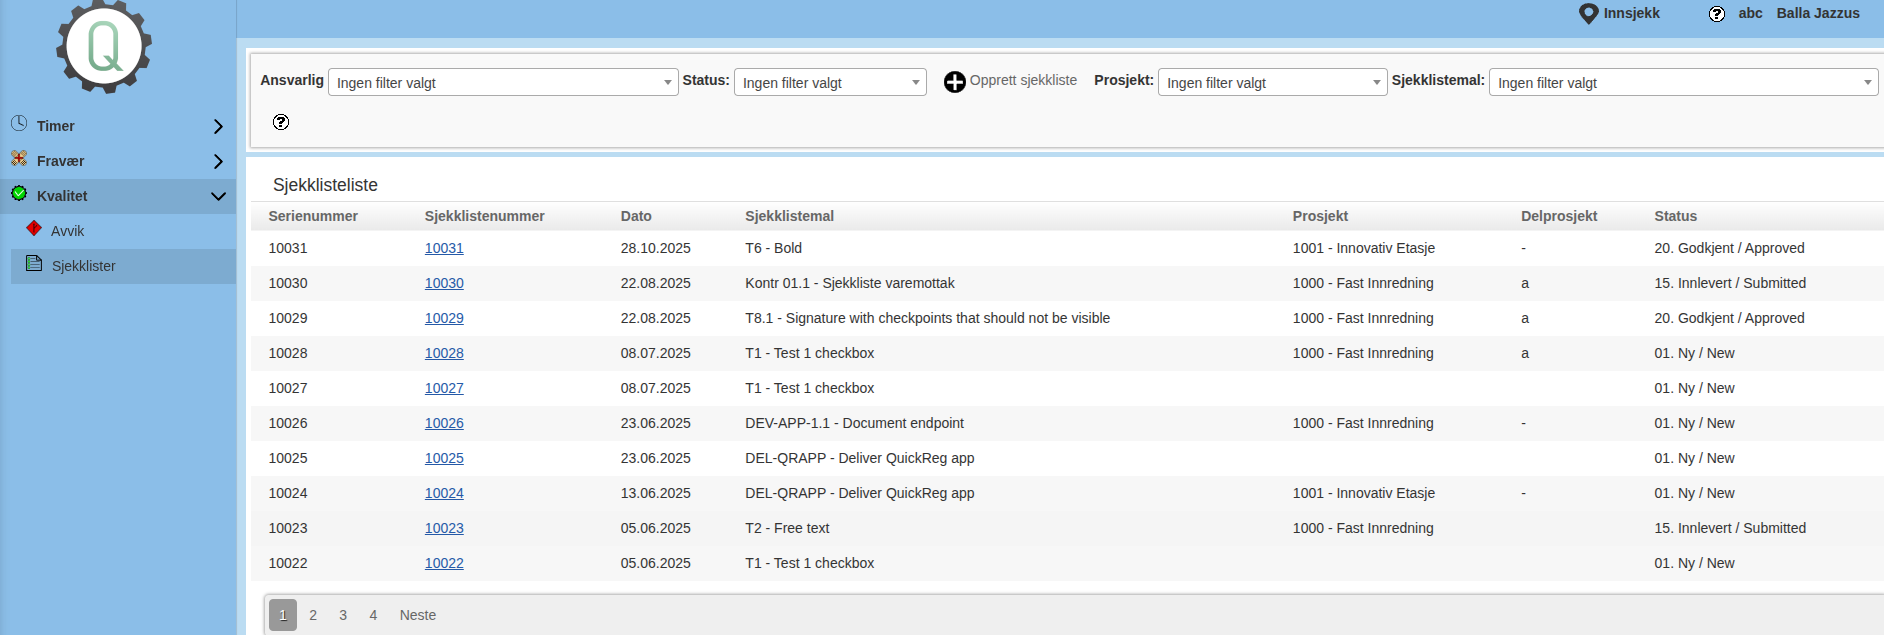Collapse the Kvalitet menu section

[x=218, y=196]
